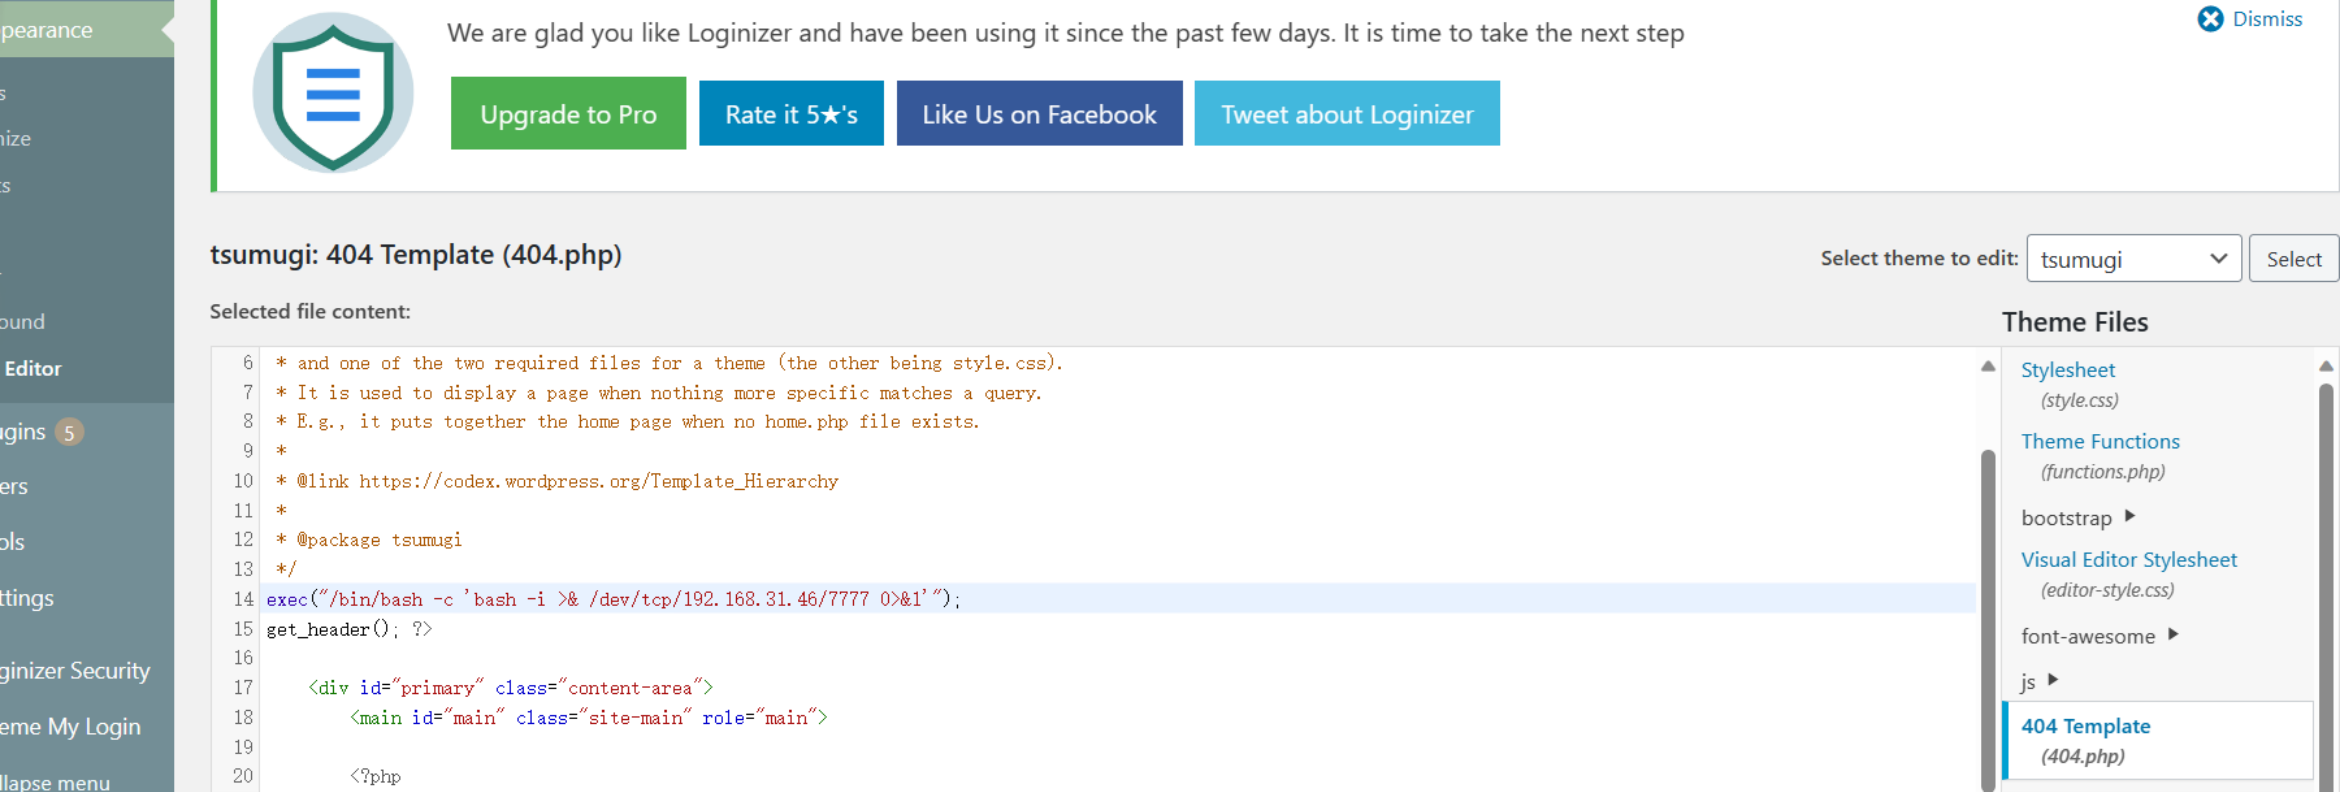Click line 7 comment about query
This screenshot has height=792, width=2340.
[x=658, y=393]
